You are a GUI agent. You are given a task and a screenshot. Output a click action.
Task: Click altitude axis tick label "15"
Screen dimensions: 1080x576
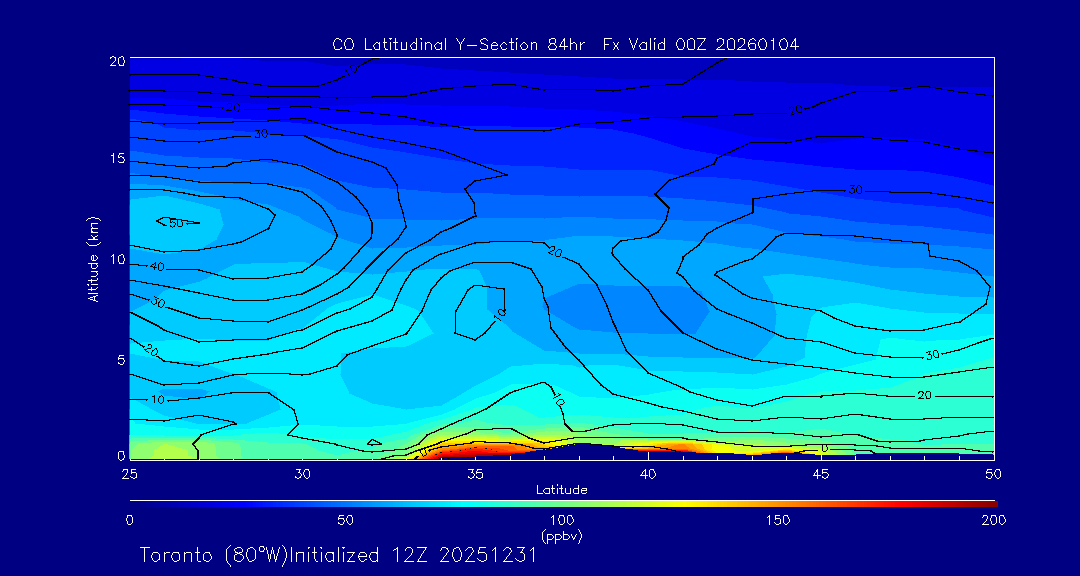click(117, 159)
